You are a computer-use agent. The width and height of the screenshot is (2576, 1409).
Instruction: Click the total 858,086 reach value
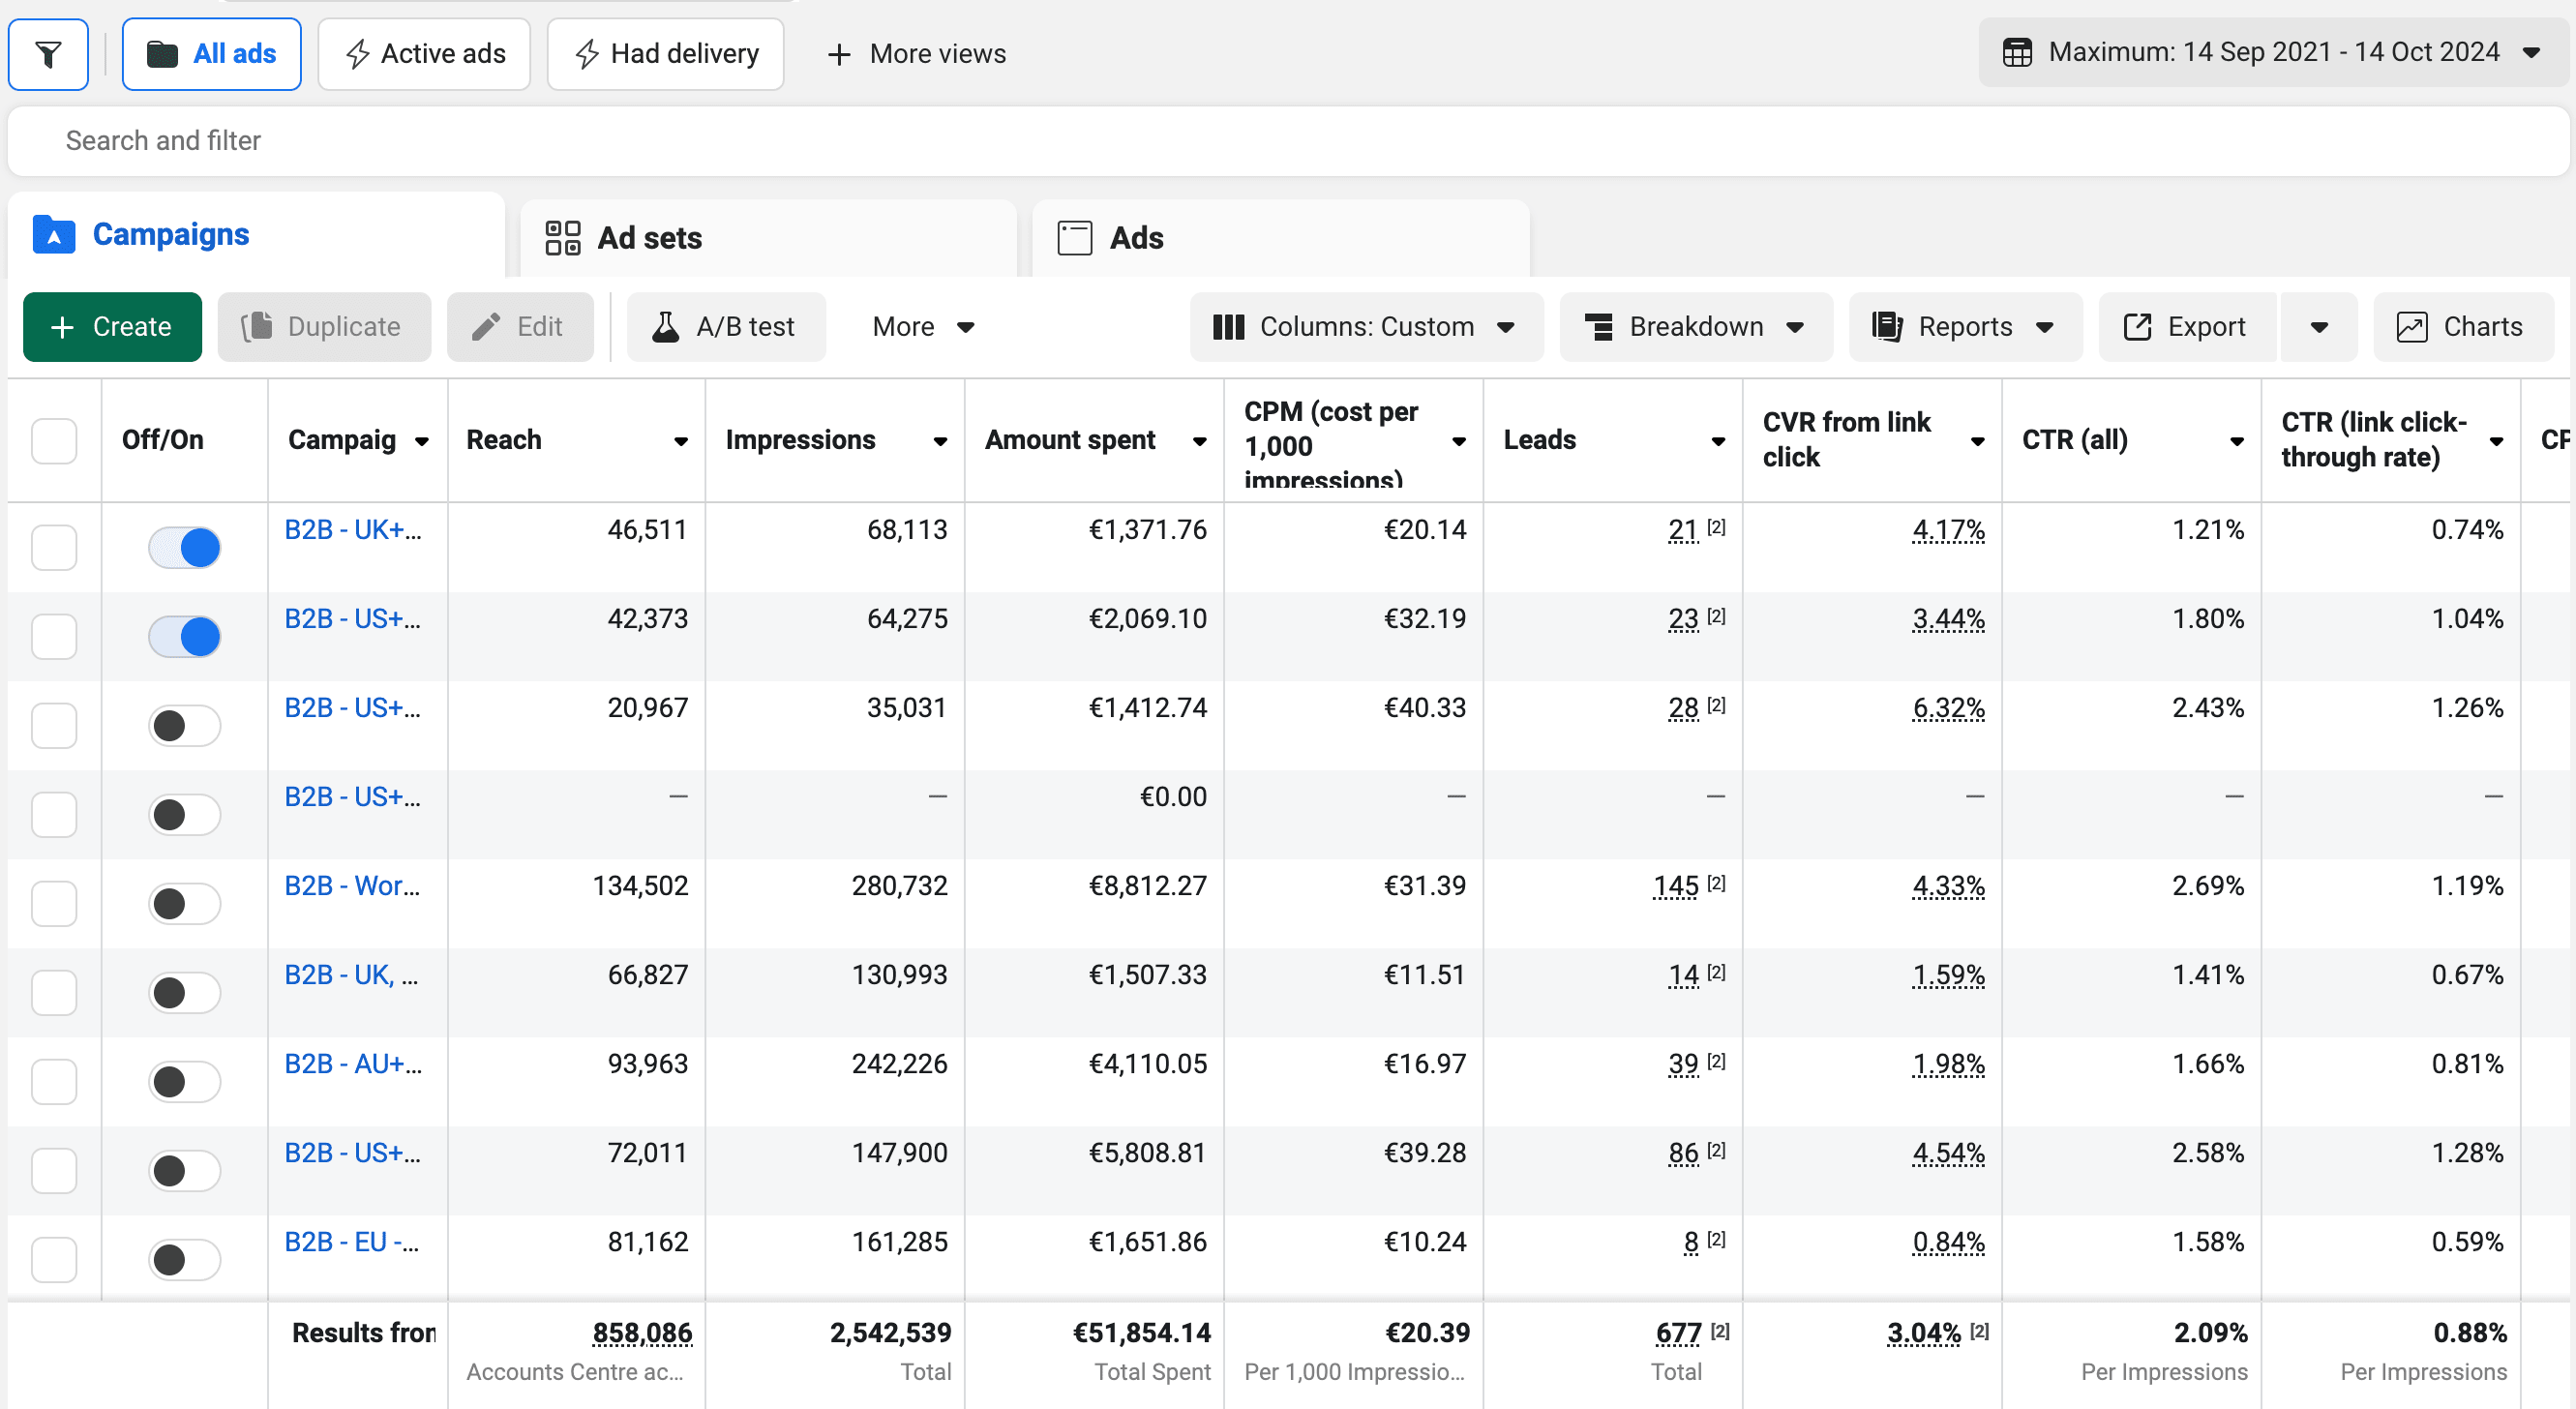coord(642,1333)
